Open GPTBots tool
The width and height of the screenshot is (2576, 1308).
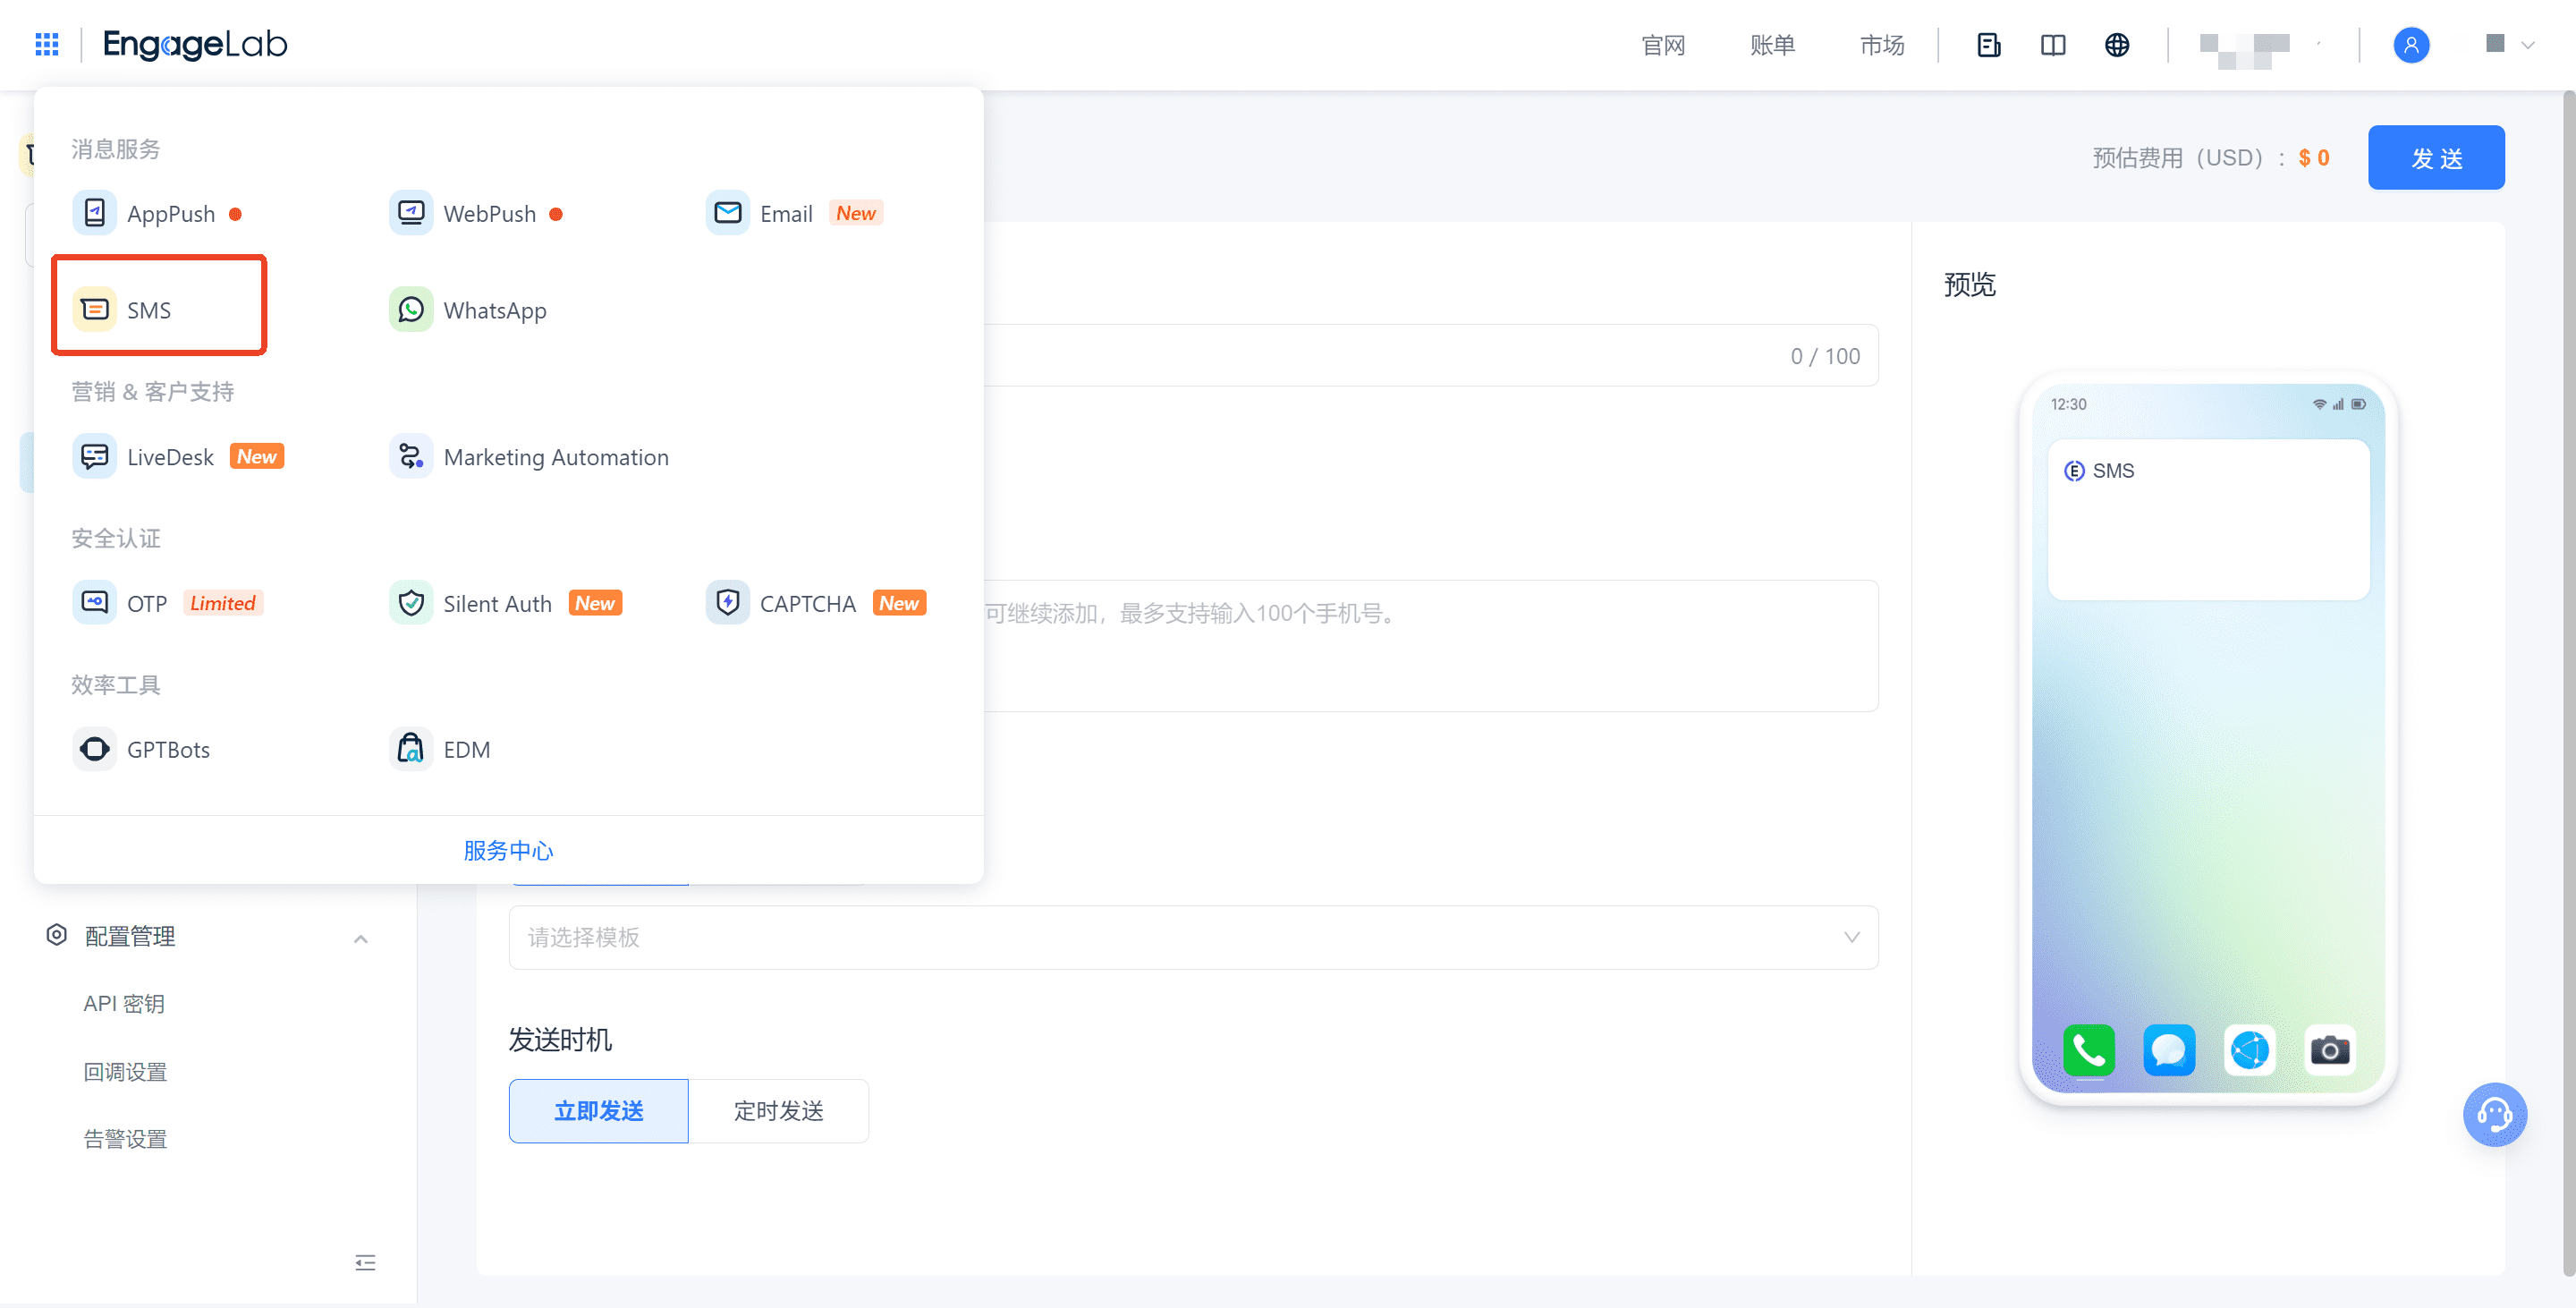tap(141, 749)
